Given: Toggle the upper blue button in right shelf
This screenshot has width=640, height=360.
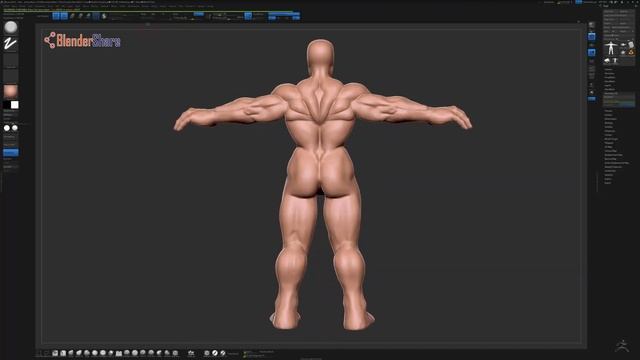Looking at the screenshot, I should click(592, 37).
